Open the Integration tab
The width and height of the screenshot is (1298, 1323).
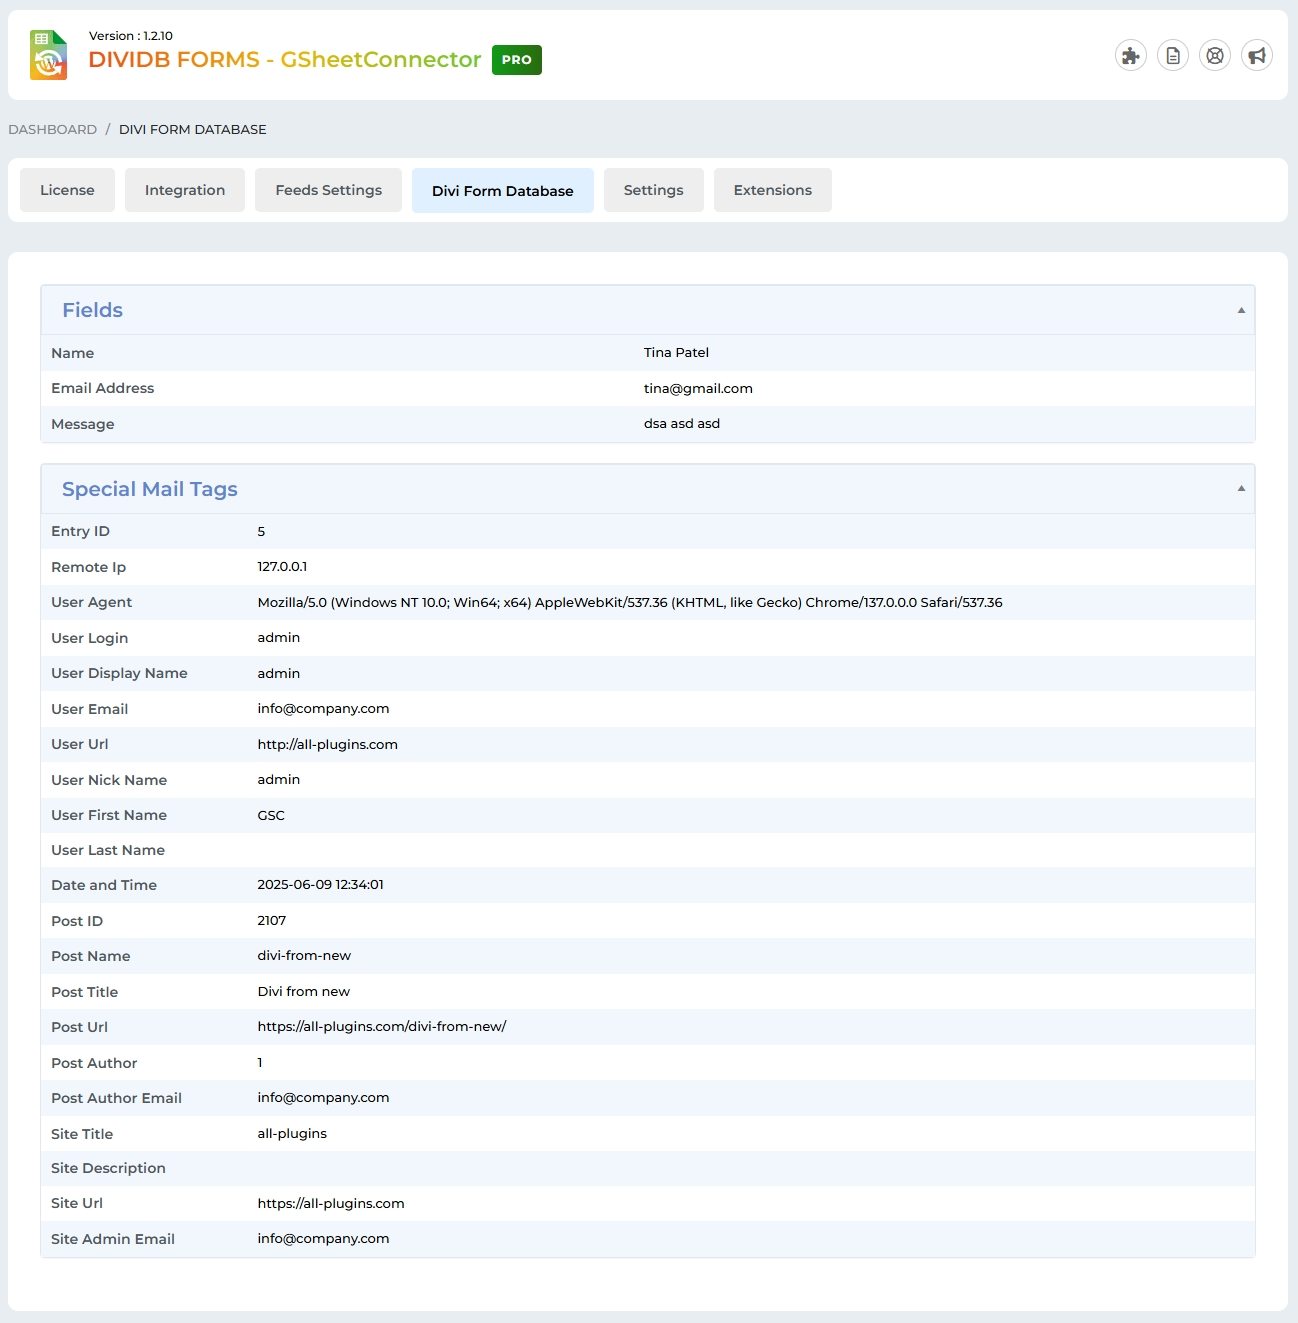[185, 190]
